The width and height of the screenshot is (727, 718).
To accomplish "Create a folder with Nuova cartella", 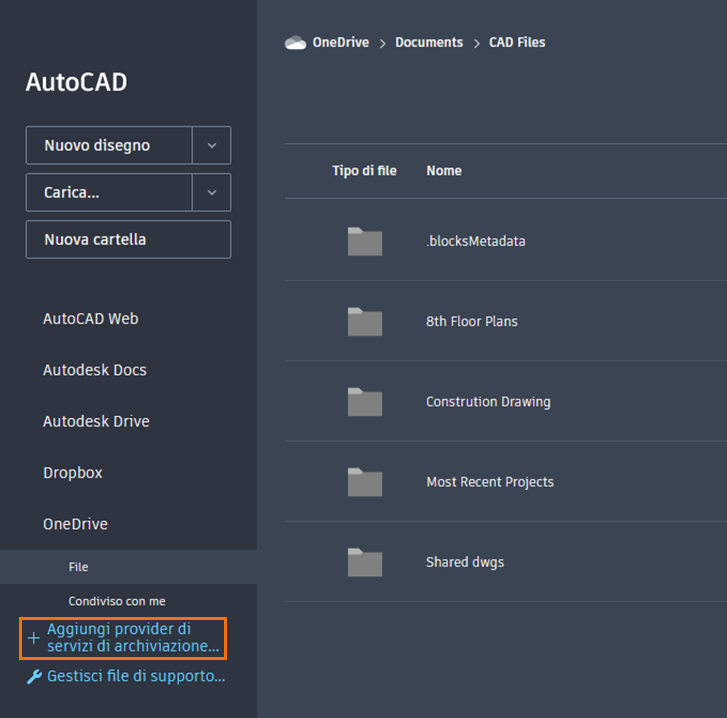I will (128, 240).
